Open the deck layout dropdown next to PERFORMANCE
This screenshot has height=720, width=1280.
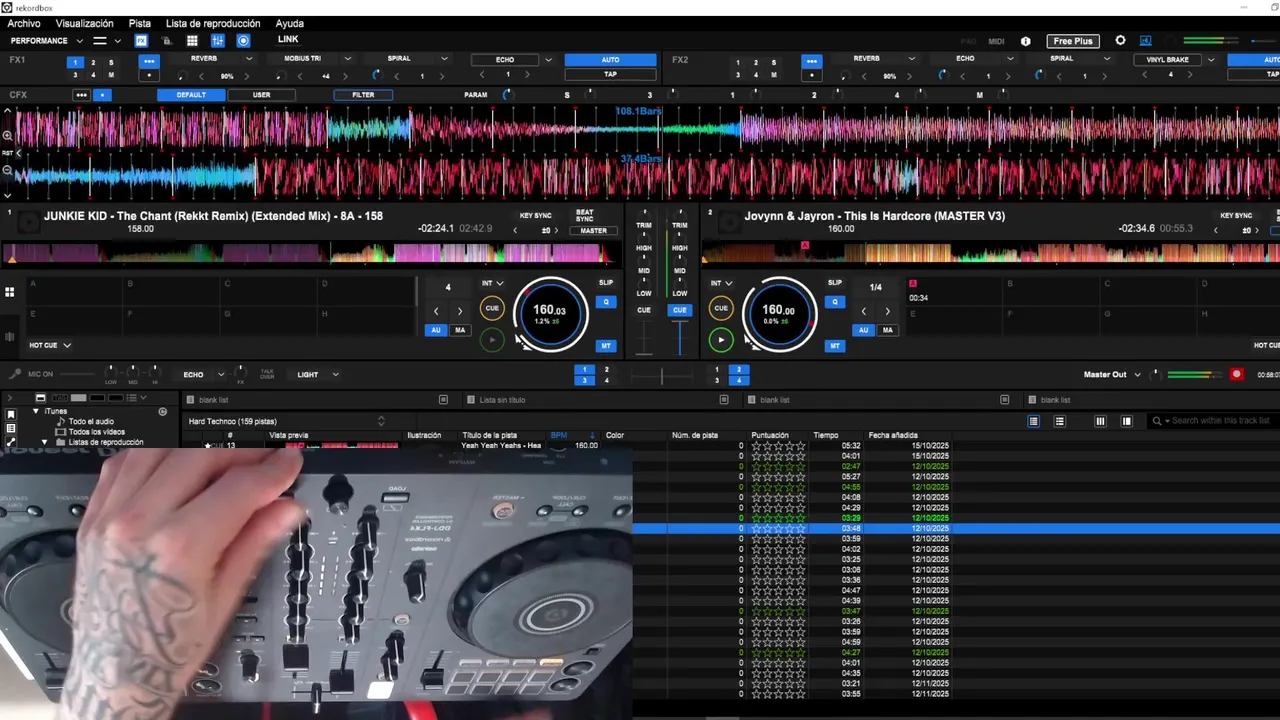tap(106, 41)
